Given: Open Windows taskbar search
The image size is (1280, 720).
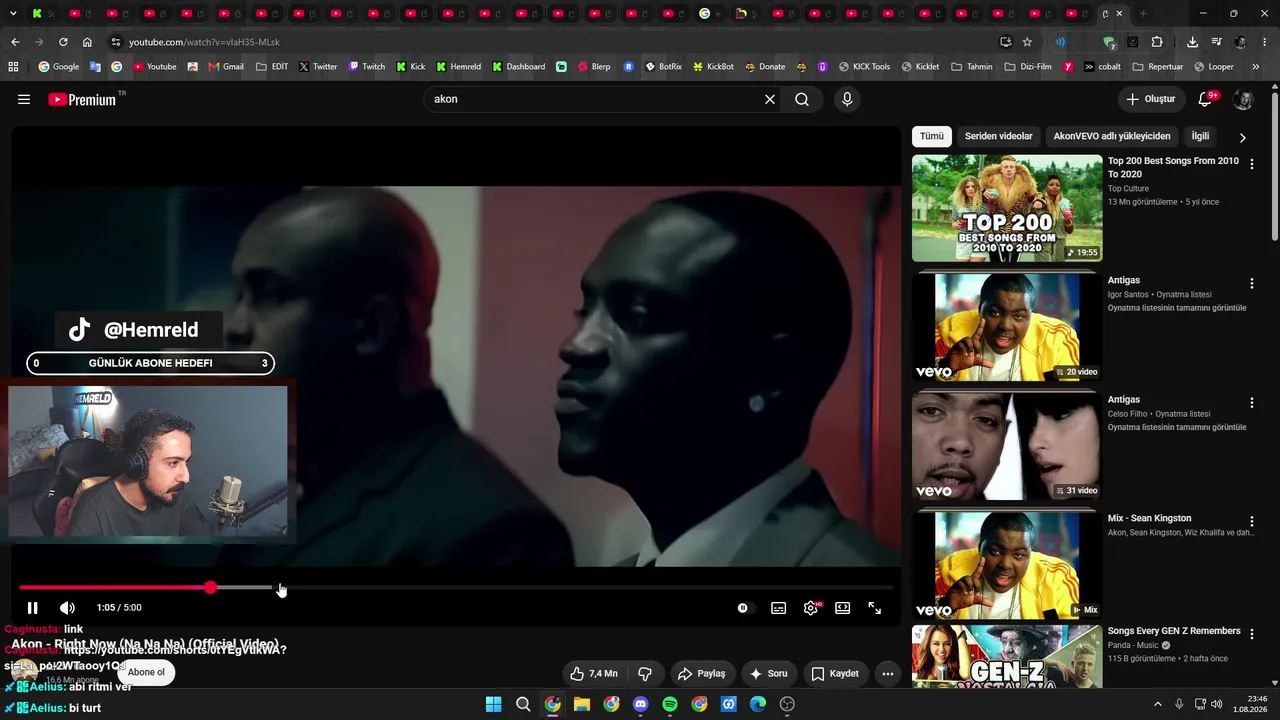Looking at the screenshot, I should coord(523,704).
